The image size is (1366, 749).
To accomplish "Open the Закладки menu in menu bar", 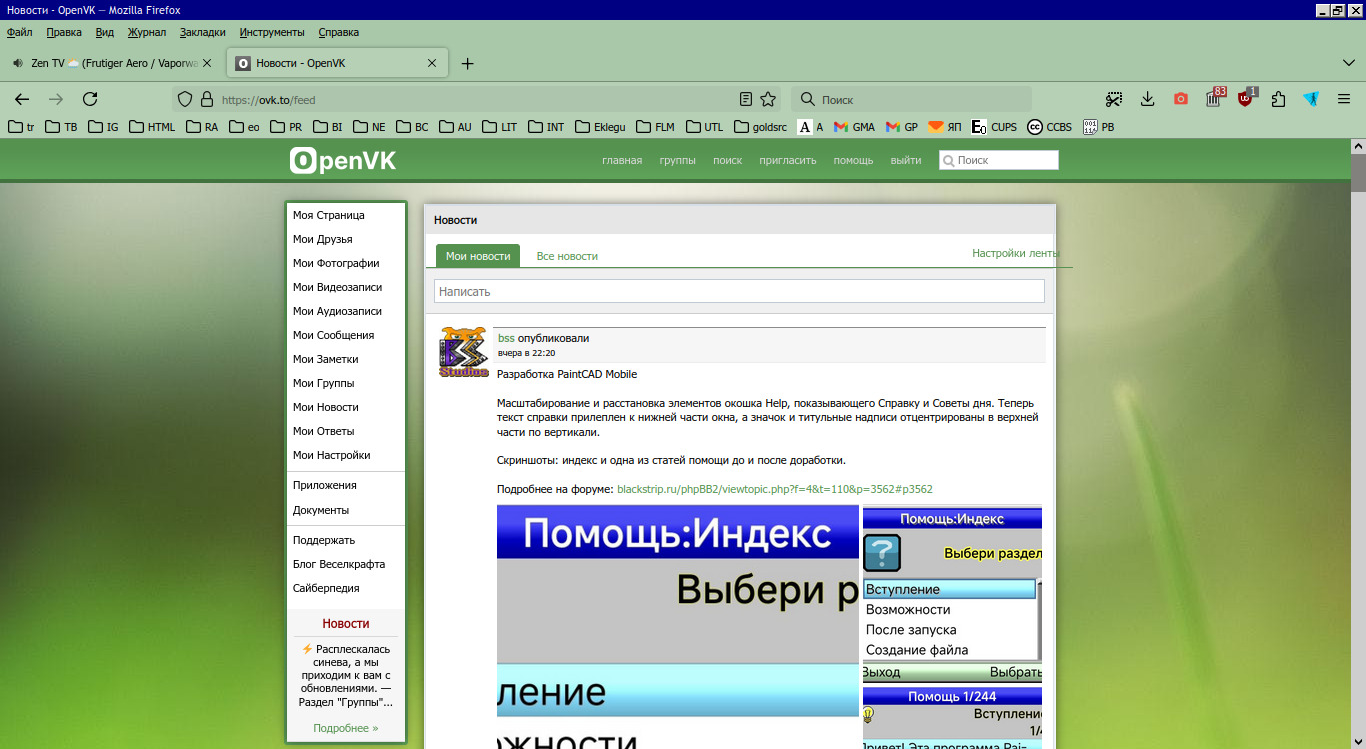I will pyautogui.click(x=203, y=32).
